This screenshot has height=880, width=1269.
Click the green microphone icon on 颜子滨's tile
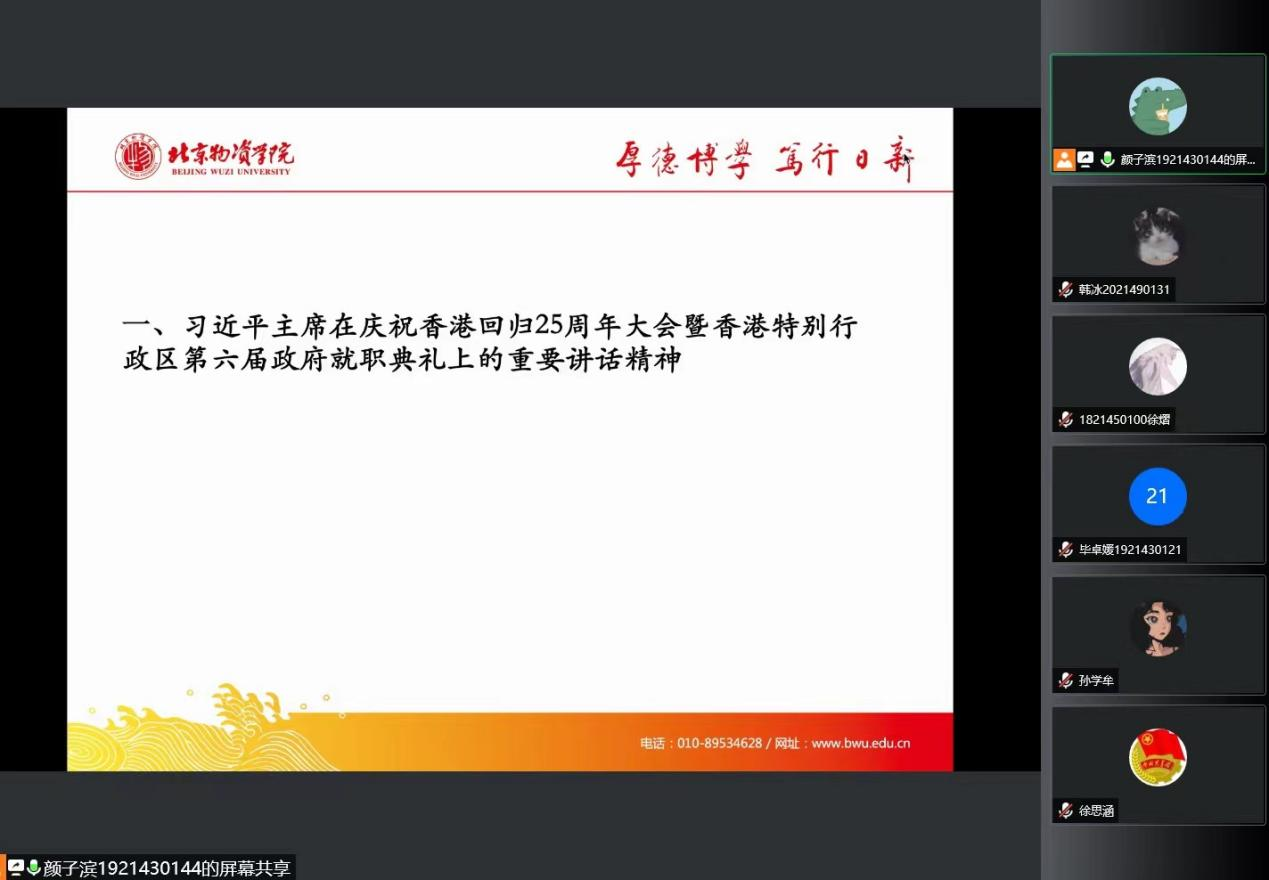pyautogui.click(x=1107, y=159)
